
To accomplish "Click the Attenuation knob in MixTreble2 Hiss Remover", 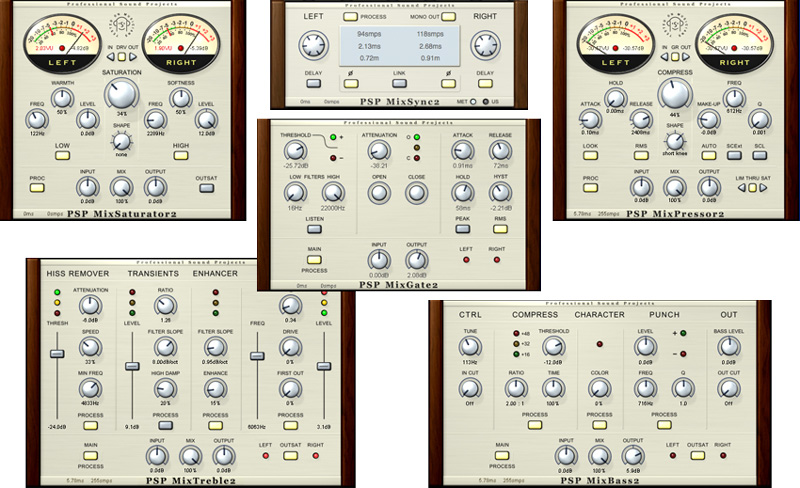I will (90, 303).
